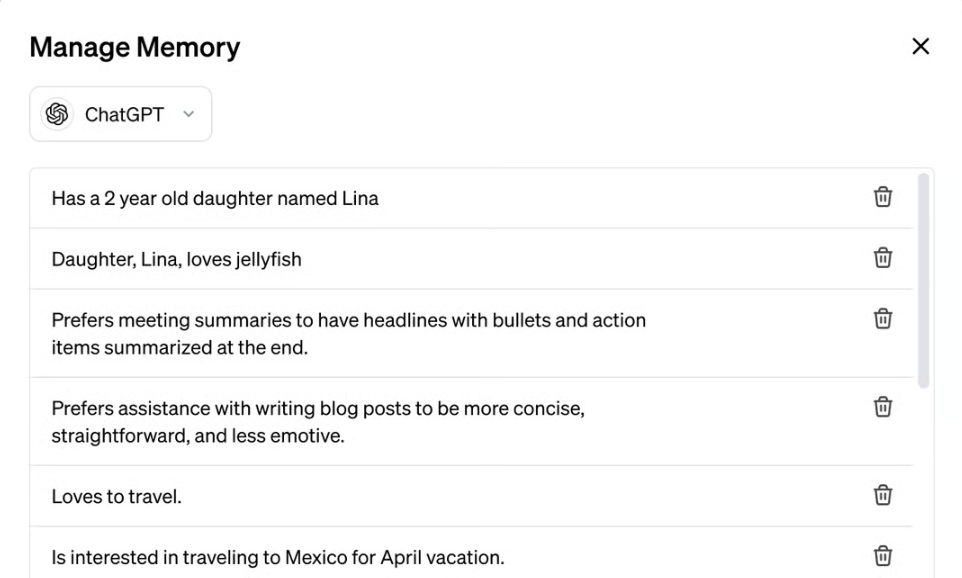Click the 'ChatGPT' label in the selector
Image resolution: width=962 pixels, height=578 pixels.
[125, 115]
